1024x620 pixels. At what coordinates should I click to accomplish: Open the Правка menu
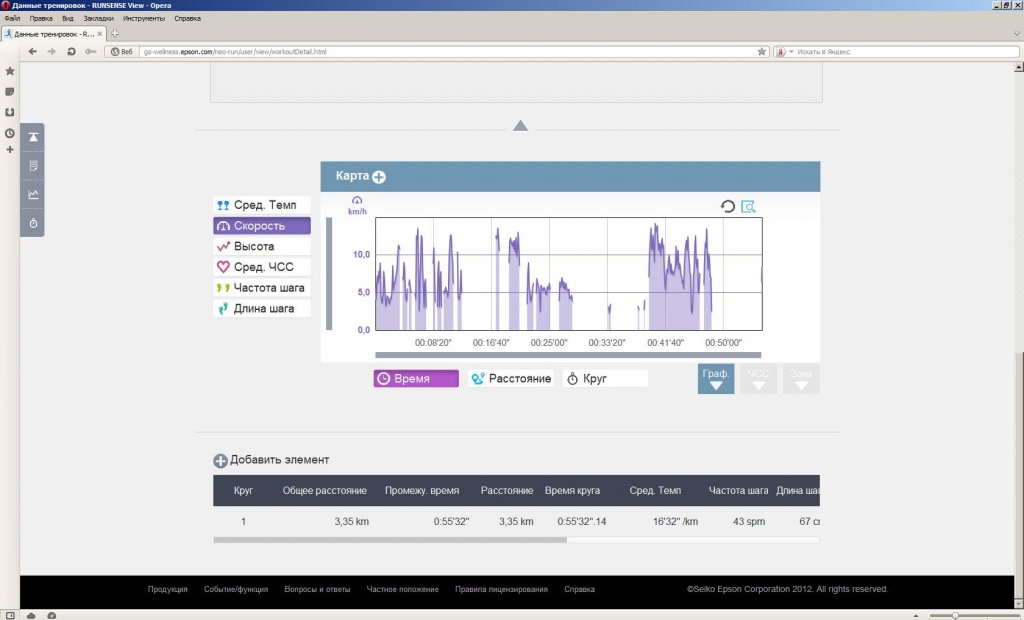pos(40,18)
